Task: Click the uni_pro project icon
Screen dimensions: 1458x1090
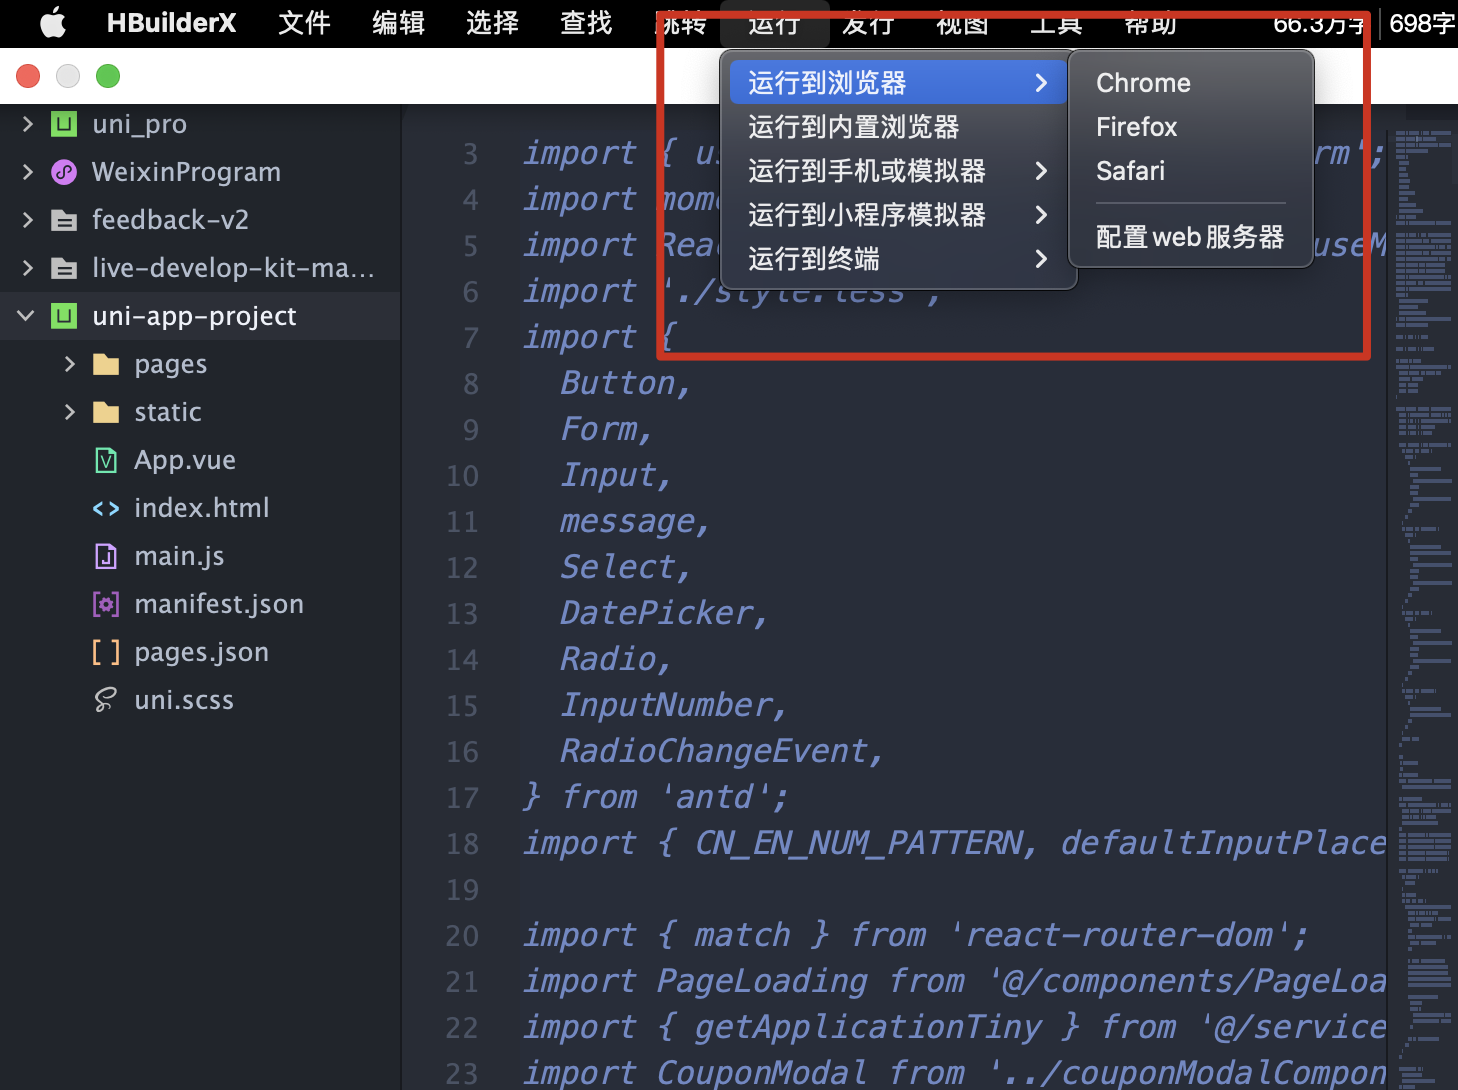Action: [x=64, y=124]
